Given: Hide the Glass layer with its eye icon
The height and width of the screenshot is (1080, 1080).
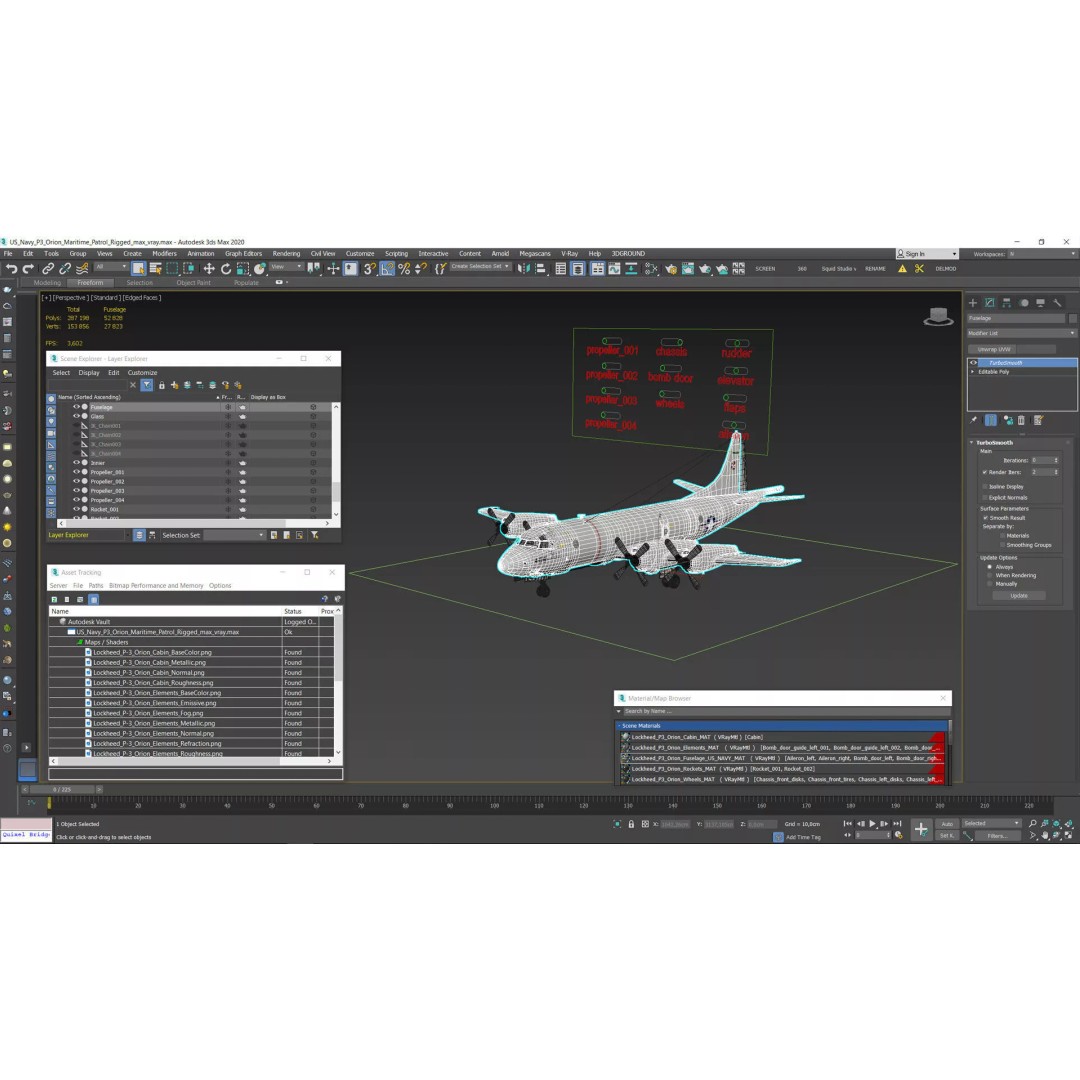Looking at the screenshot, I should [76, 416].
